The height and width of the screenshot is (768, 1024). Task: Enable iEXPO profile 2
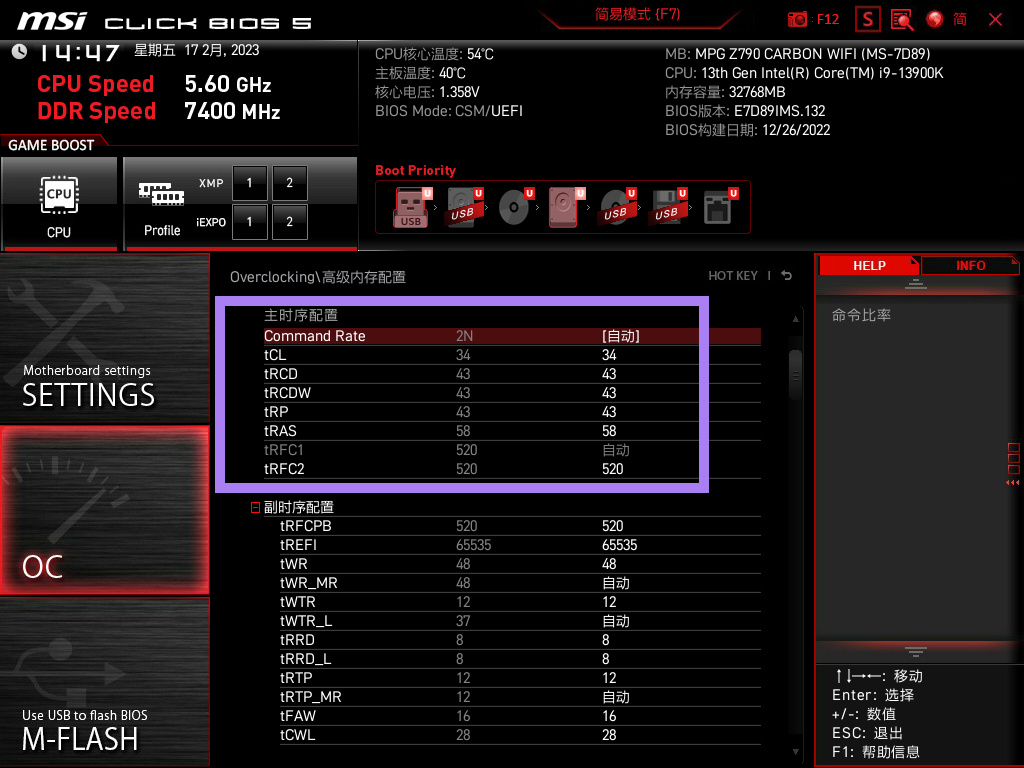(x=289, y=222)
